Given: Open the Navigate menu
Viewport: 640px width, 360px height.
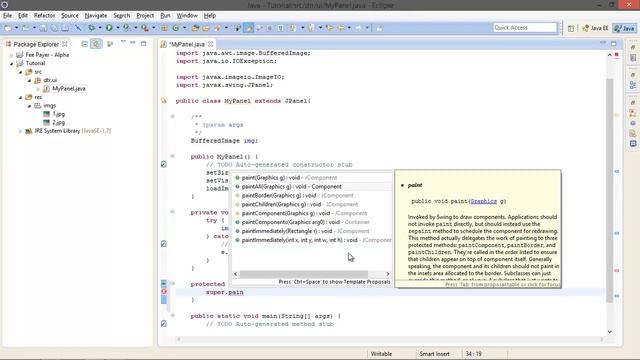Looking at the screenshot, I should pyautogui.click(x=96, y=16).
